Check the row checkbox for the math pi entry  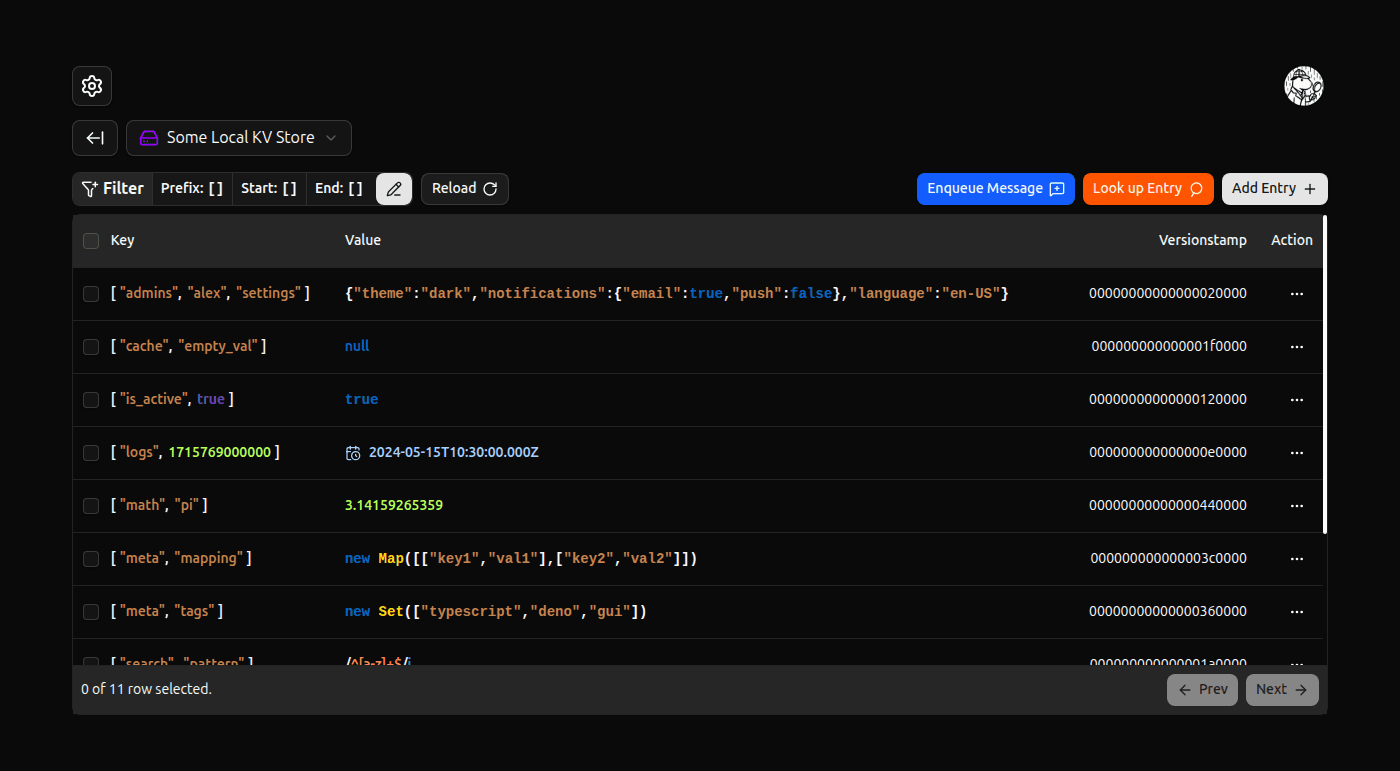91,505
